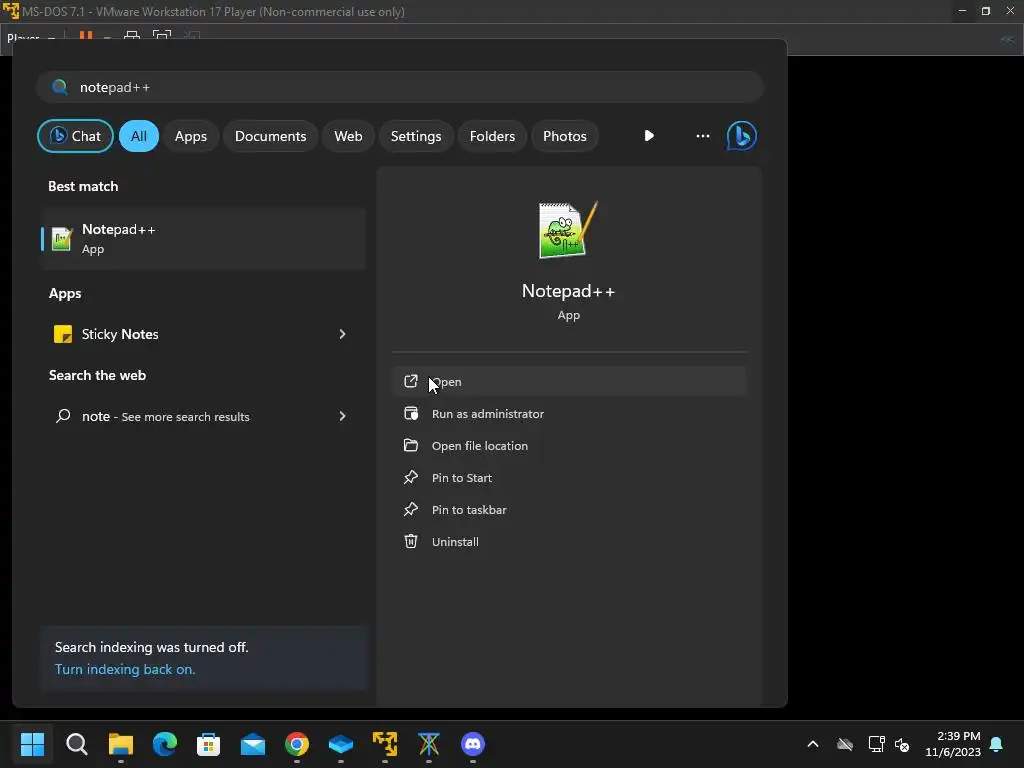Show hidden system tray icons
The height and width of the screenshot is (768, 1024).
[813, 744]
